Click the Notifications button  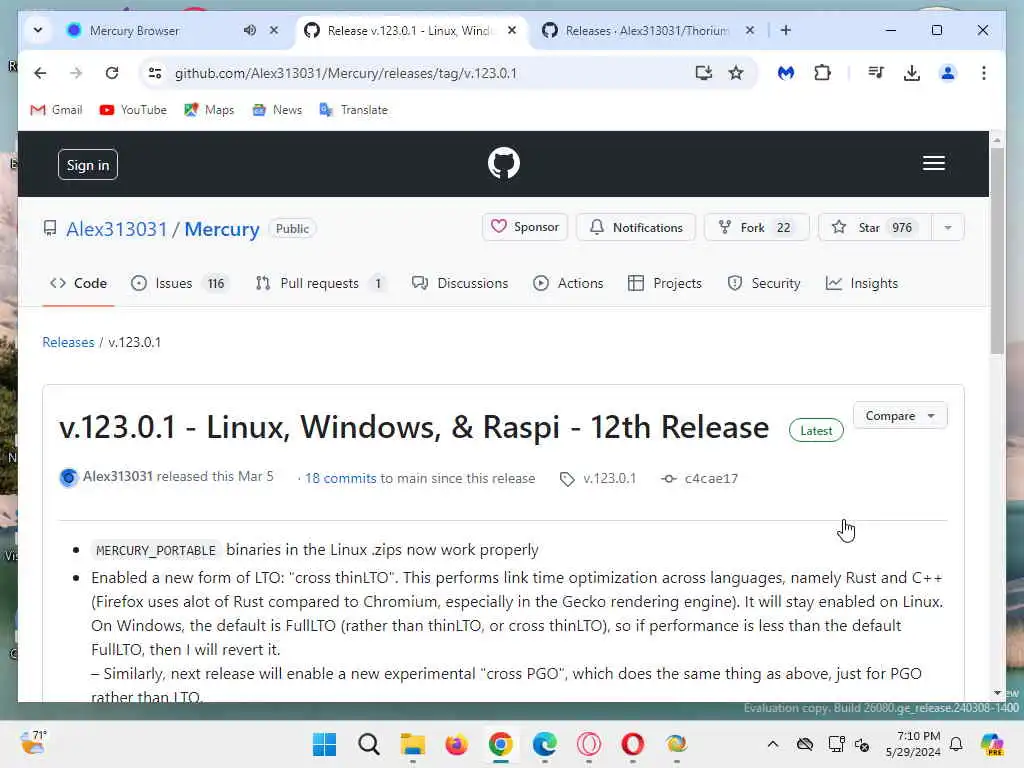click(636, 227)
